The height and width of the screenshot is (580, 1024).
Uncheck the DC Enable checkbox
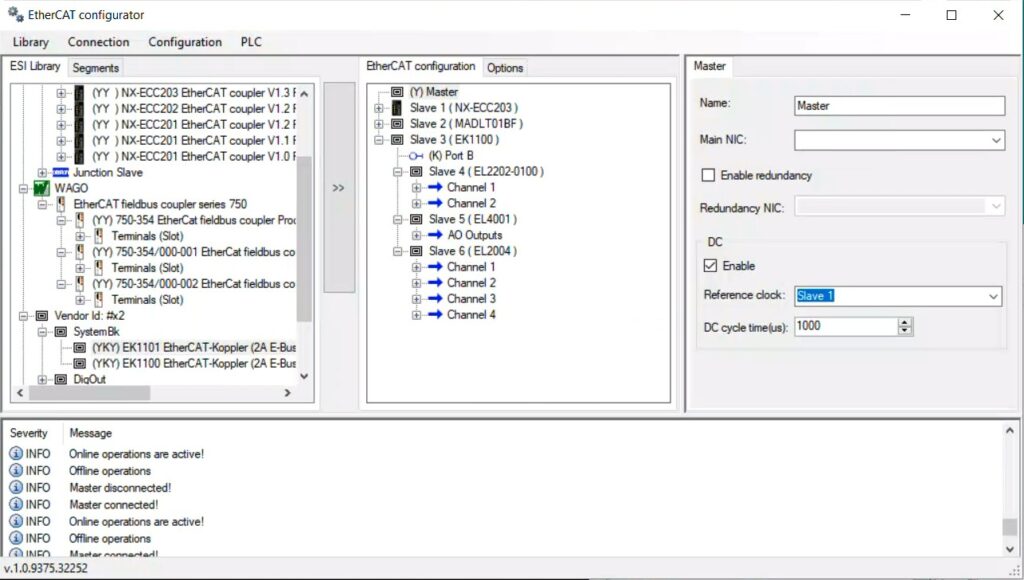tap(710, 266)
